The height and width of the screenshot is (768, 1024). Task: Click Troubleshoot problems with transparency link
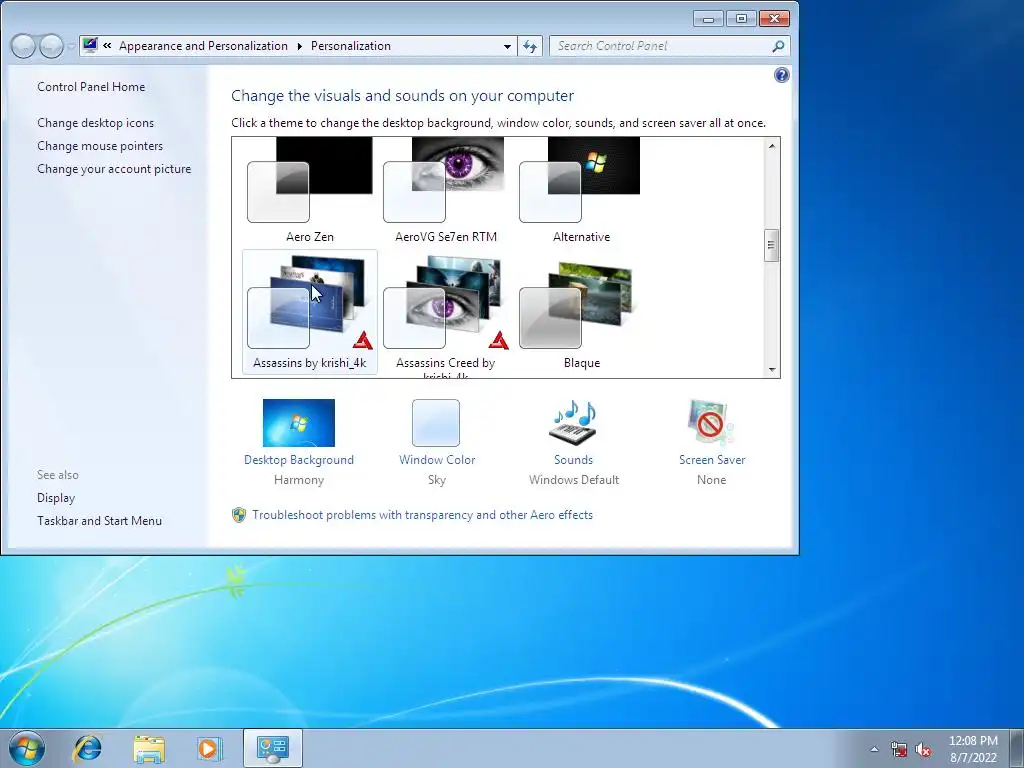point(423,515)
